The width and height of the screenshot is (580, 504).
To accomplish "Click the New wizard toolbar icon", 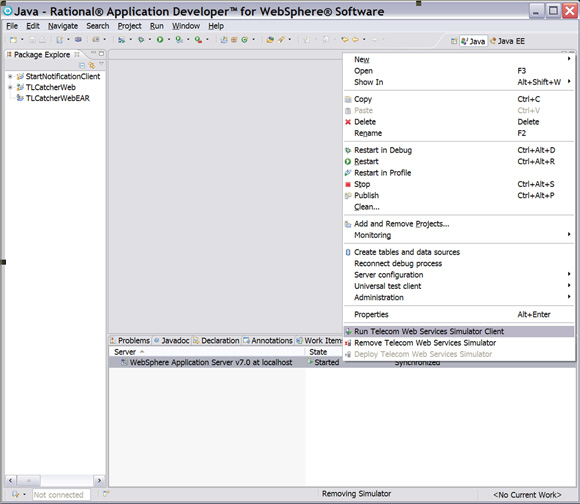I will pos(13,40).
